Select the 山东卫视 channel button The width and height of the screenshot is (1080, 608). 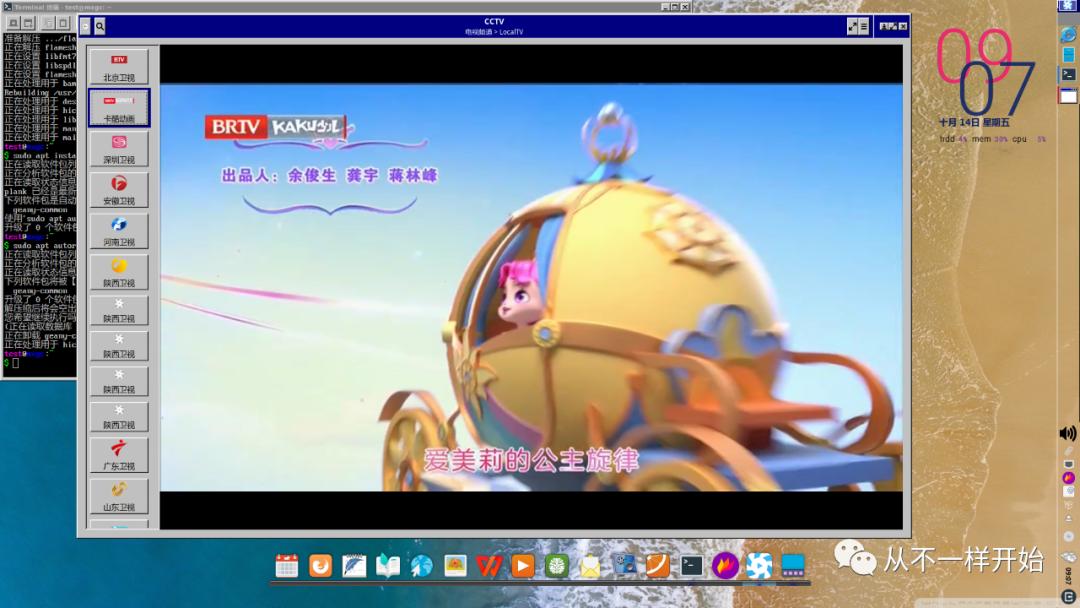(x=119, y=496)
